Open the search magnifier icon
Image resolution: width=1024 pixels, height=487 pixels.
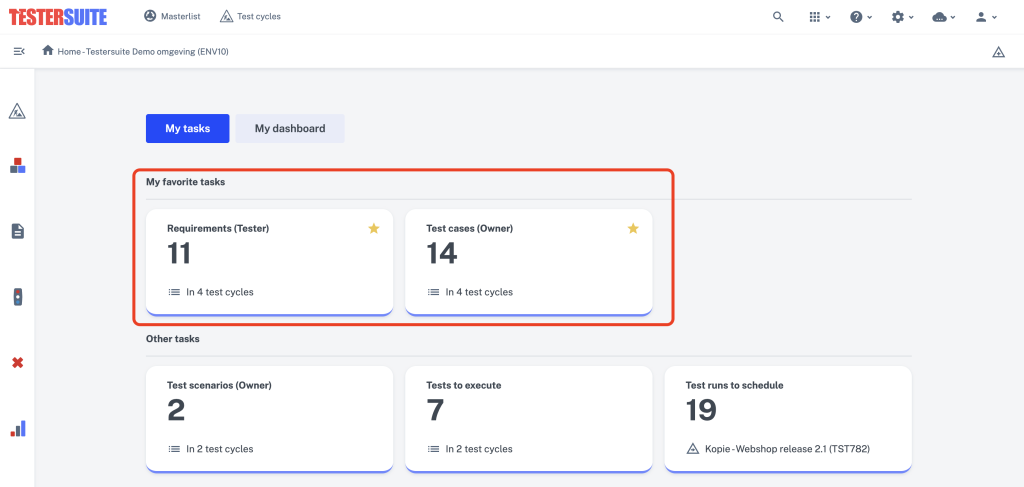click(778, 17)
